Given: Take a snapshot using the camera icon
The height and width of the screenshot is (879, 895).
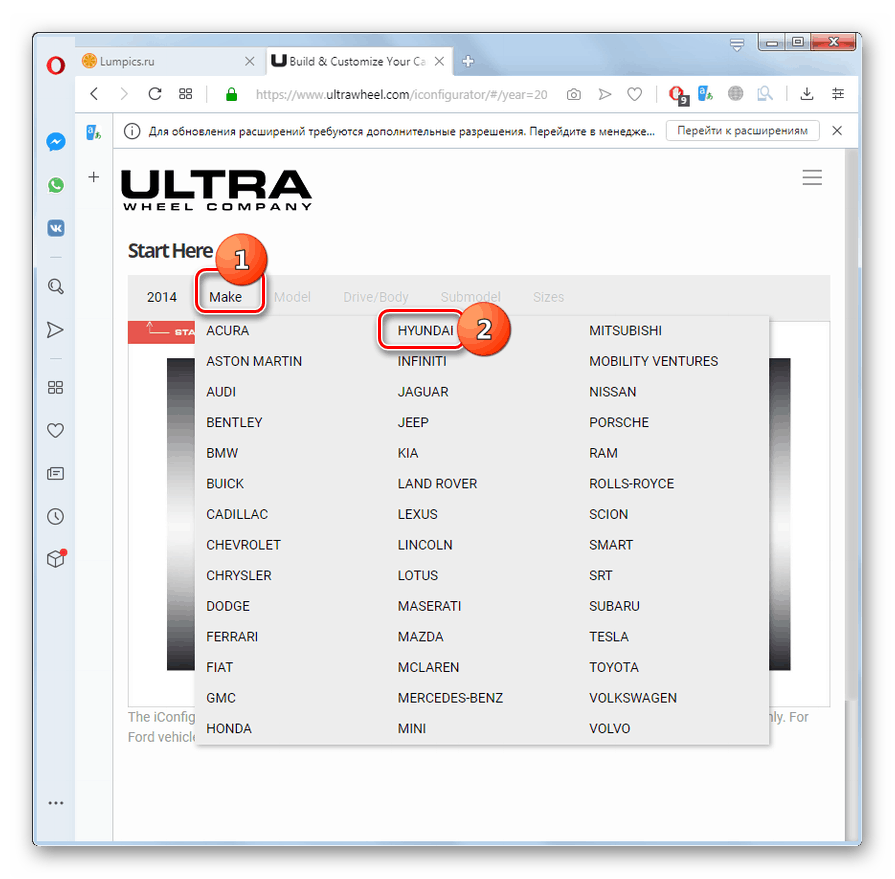Looking at the screenshot, I should click(573, 94).
